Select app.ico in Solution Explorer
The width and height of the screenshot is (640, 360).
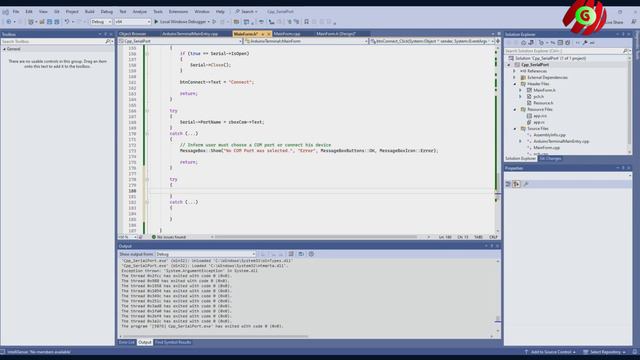[x=540, y=116]
